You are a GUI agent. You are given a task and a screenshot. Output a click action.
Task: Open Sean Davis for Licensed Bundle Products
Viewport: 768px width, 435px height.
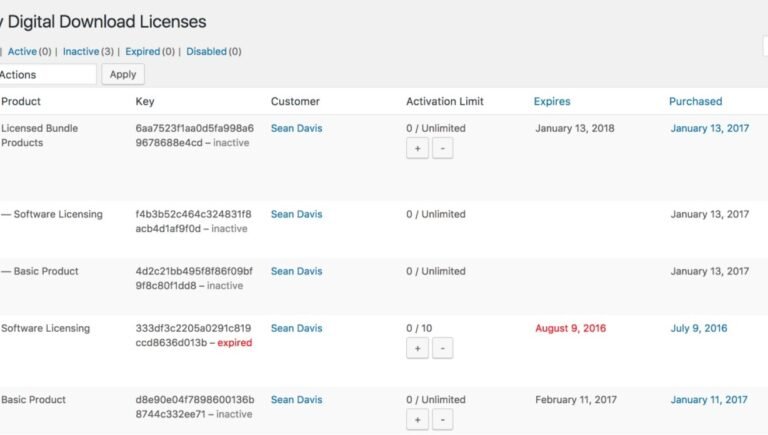(296, 128)
